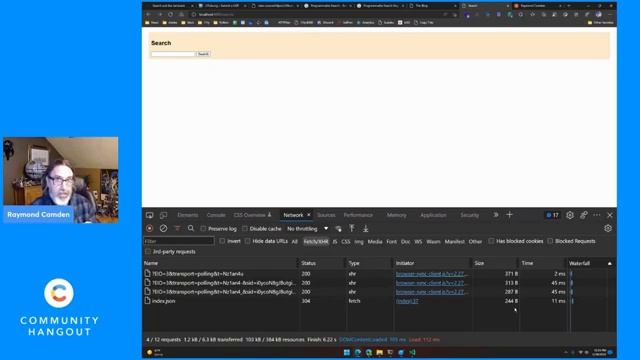Switch to the Sources tab
Image resolution: width=640 pixels, height=360 pixels.
tap(326, 215)
